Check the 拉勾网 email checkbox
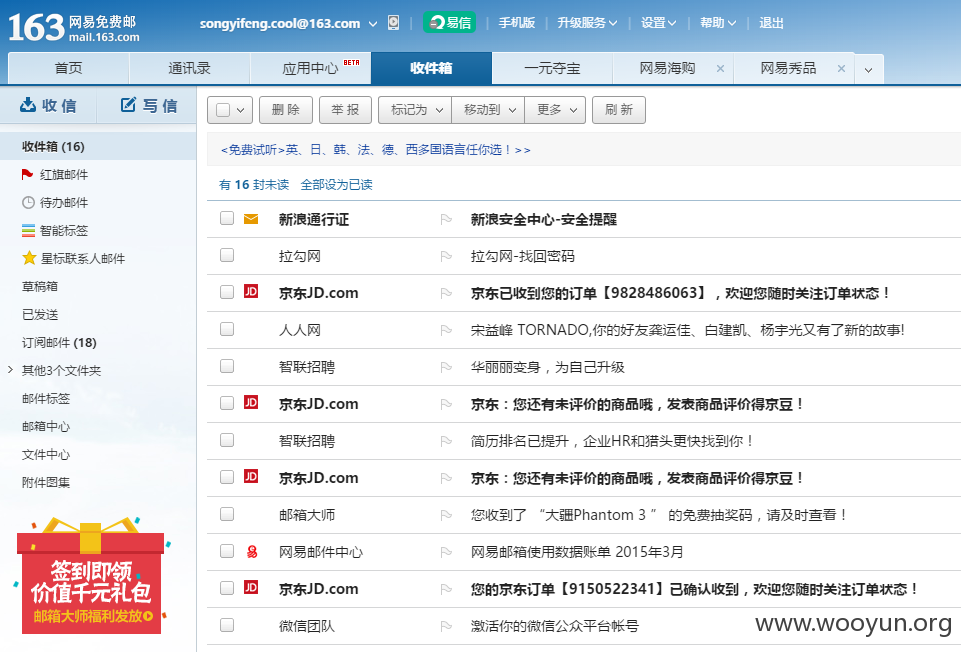Viewport: 961px width, 652px height. (x=227, y=254)
